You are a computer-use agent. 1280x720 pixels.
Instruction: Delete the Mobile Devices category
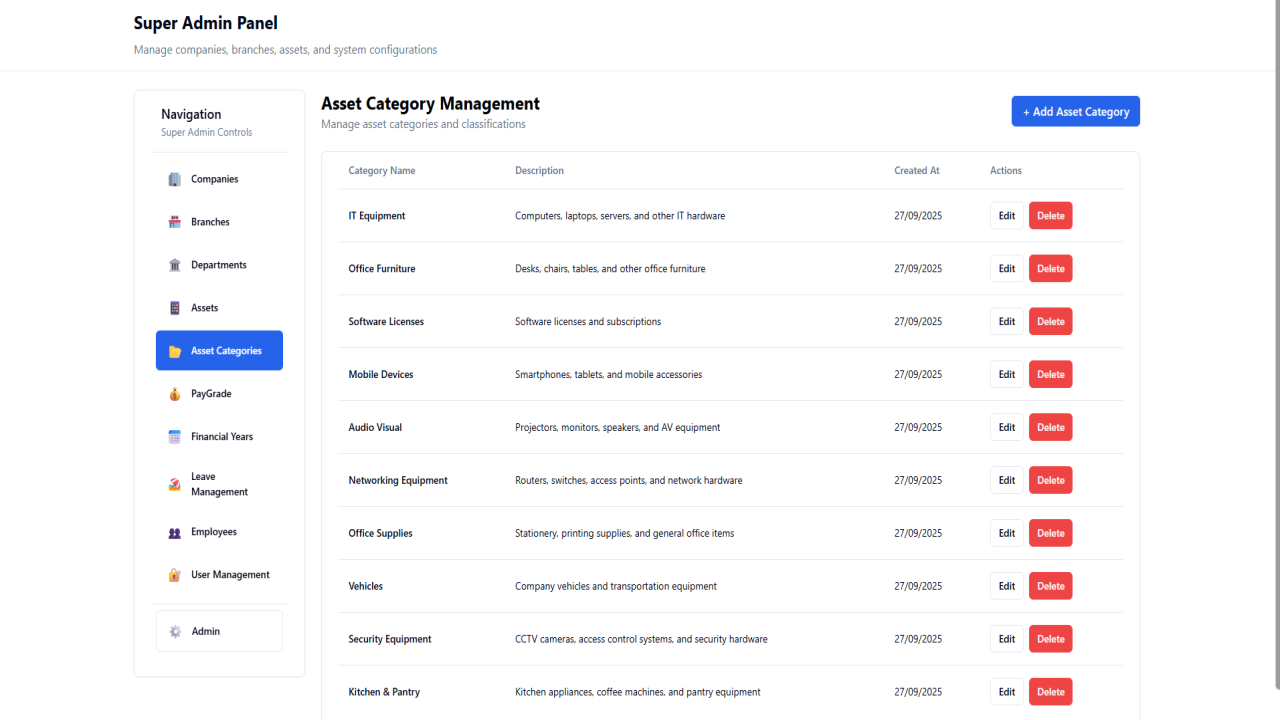pyautogui.click(x=1050, y=375)
